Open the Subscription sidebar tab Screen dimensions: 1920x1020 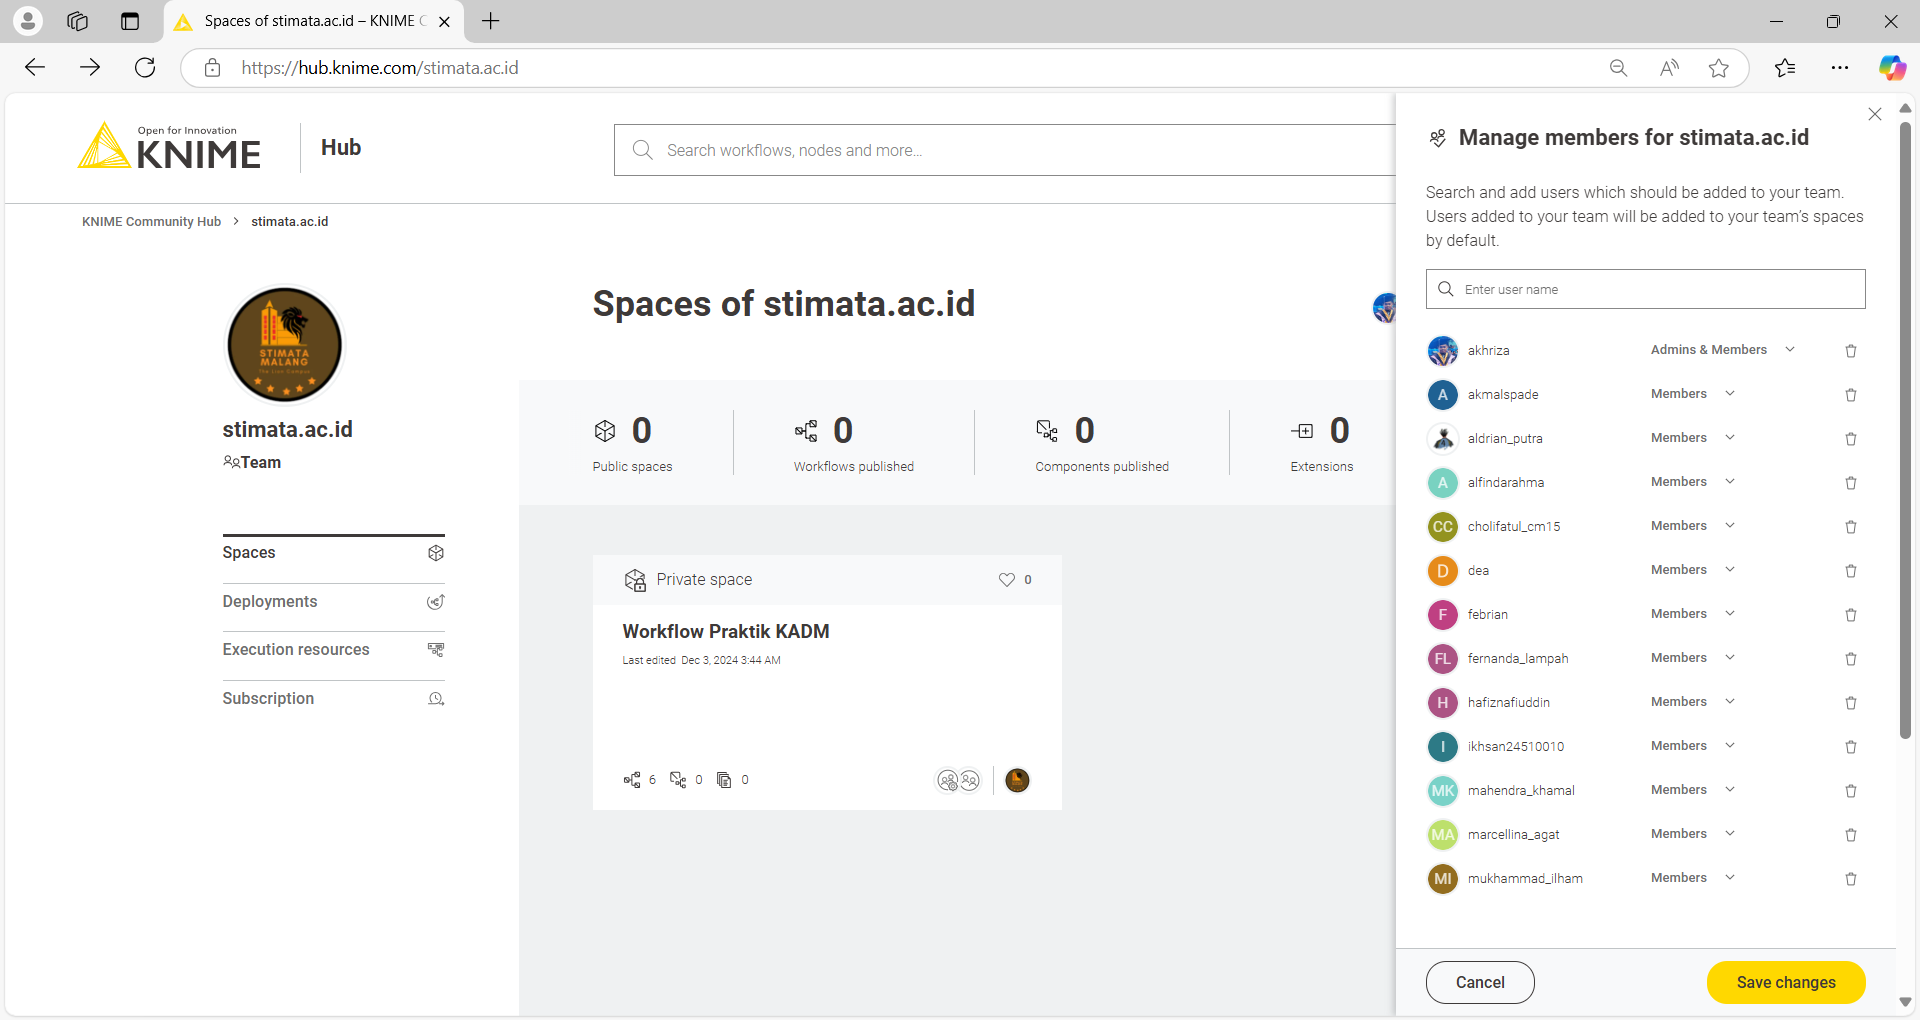(333, 699)
